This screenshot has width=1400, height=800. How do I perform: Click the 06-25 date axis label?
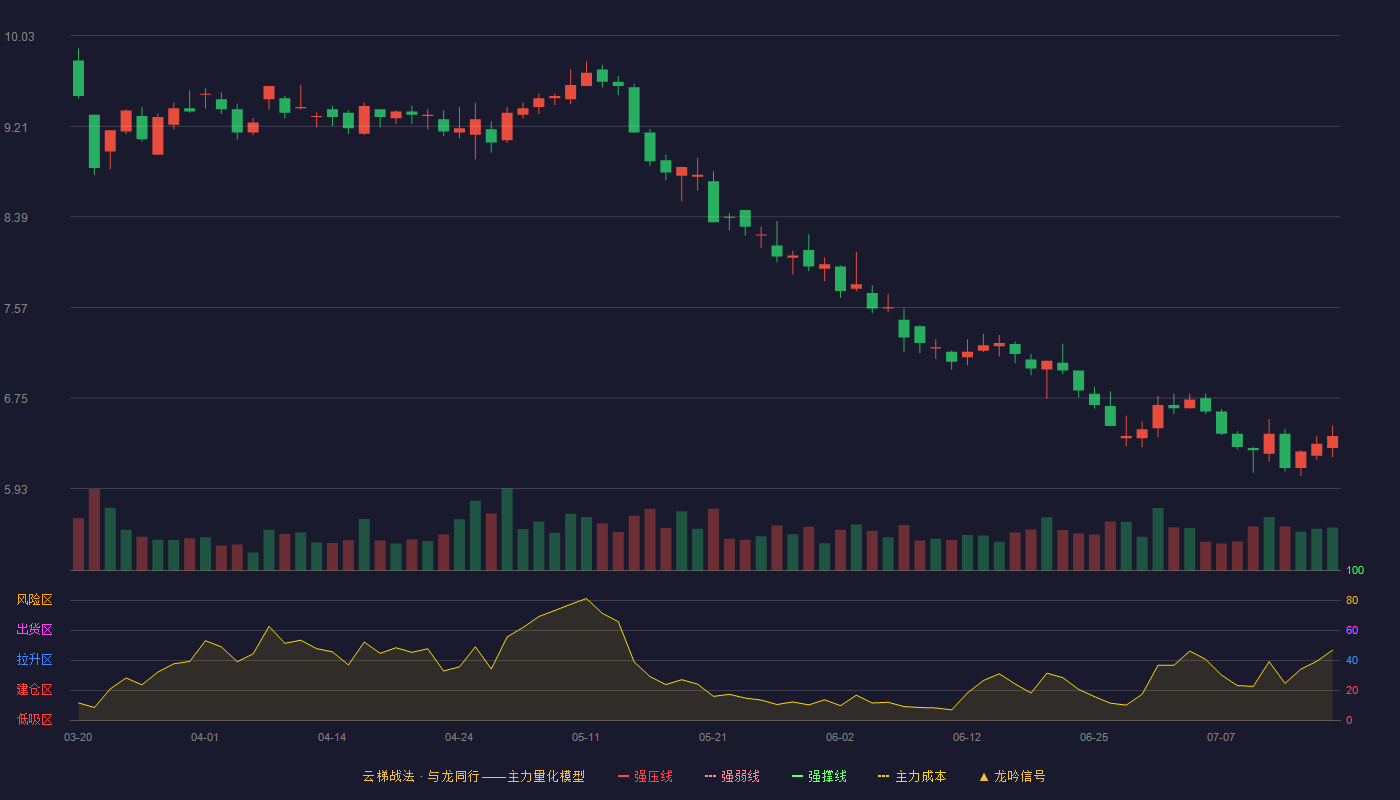[1094, 737]
